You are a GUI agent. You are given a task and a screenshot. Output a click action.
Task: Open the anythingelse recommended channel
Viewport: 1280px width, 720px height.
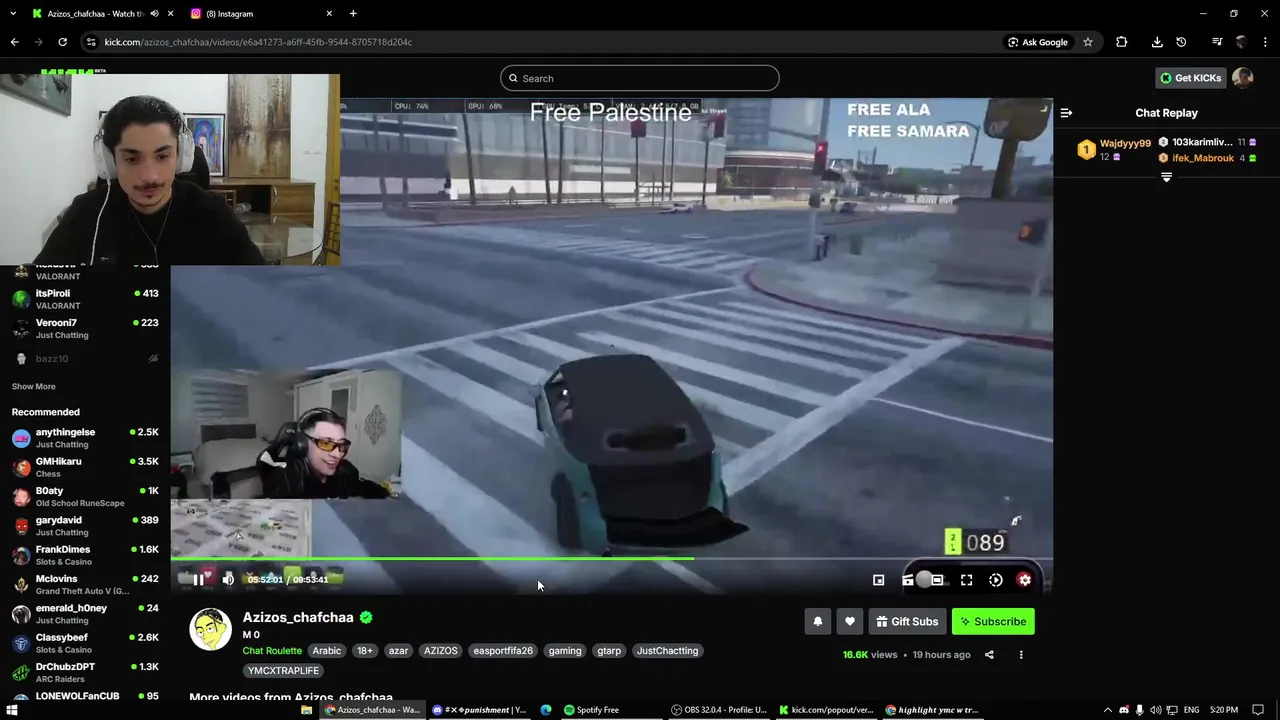[85, 438]
